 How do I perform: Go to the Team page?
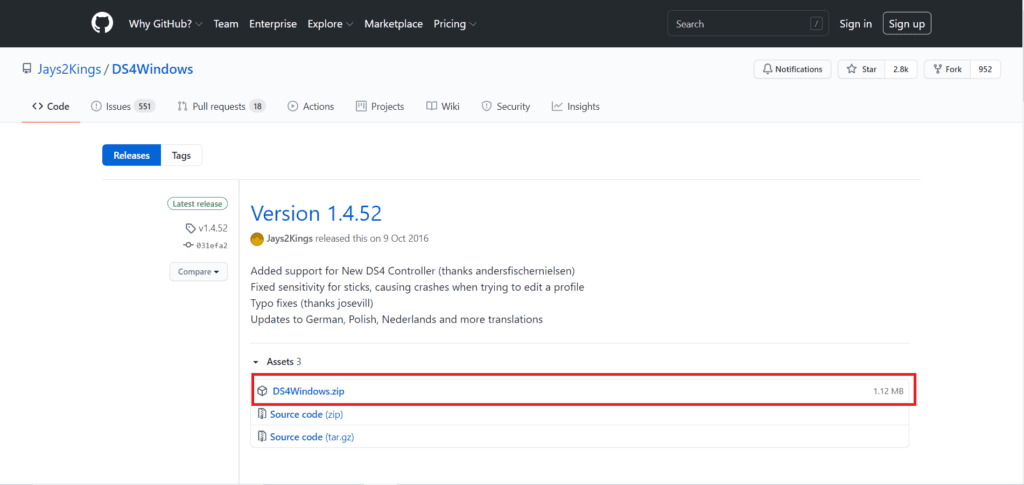pyautogui.click(x=226, y=24)
